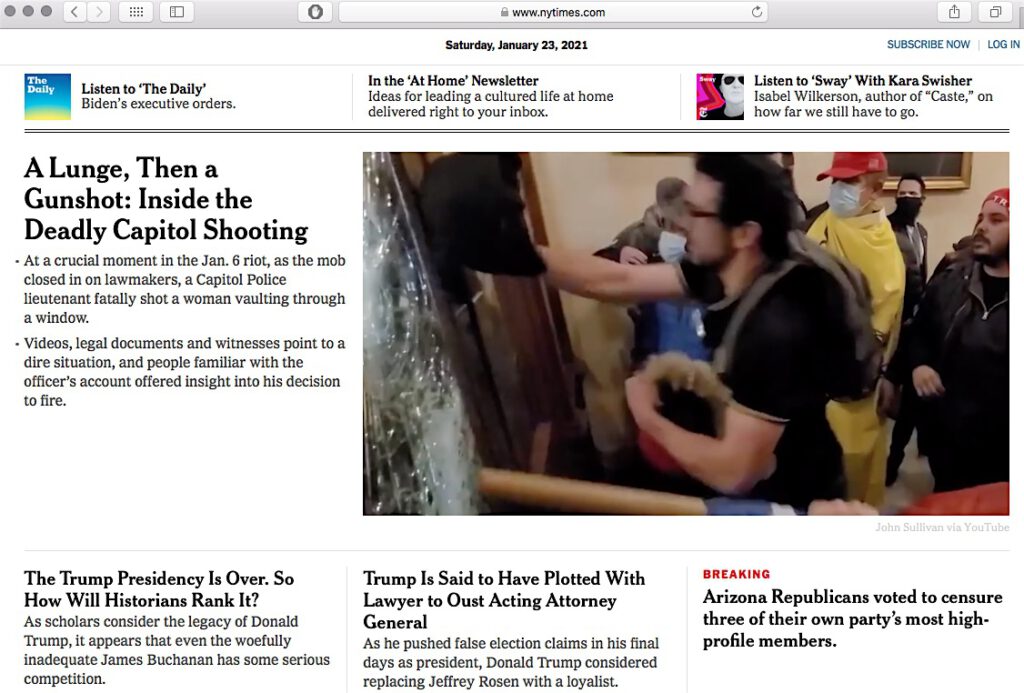Open 'Listen to Sway With Kara Swisher'
This screenshot has height=693, width=1024.
tap(863, 80)
